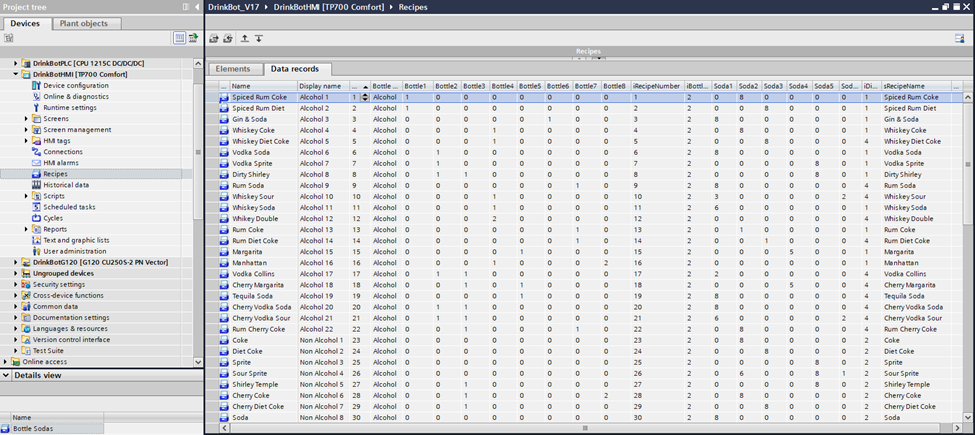Collapse the DrinkBotHMI device node
Viewport: 975px width, 435px height.
click(16, 75)
